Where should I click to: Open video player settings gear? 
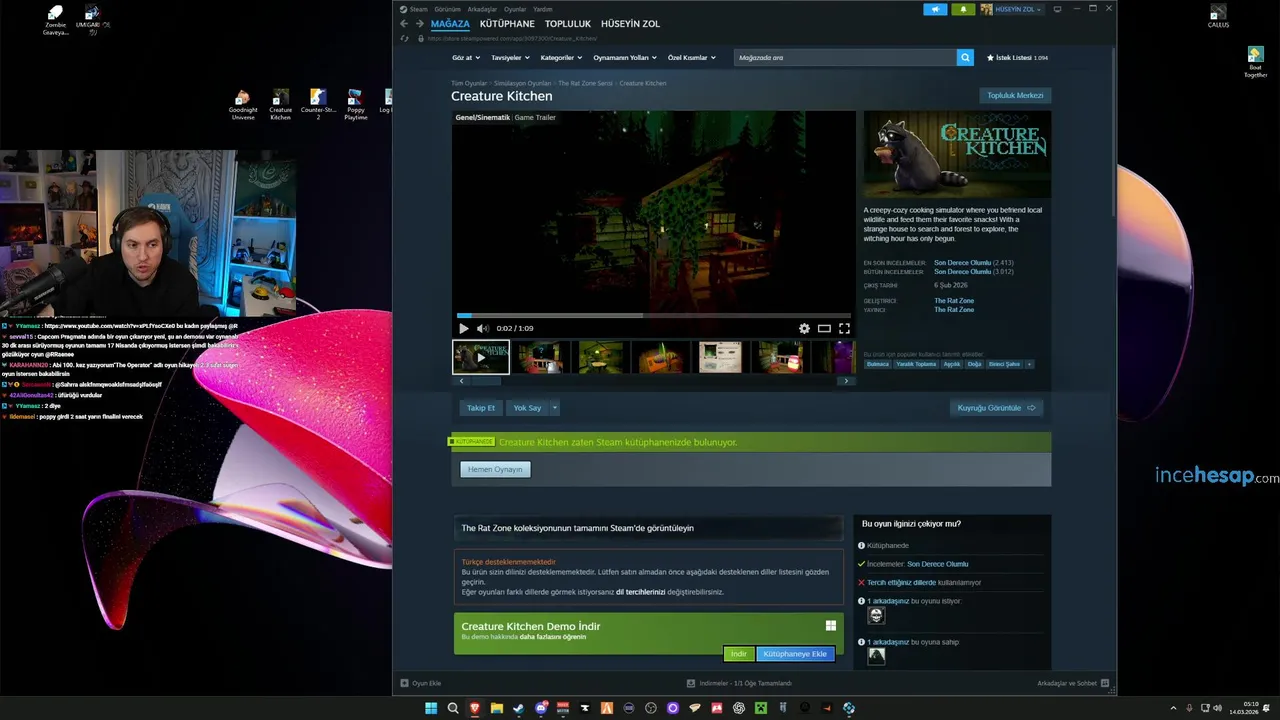(x=804, y=328)
